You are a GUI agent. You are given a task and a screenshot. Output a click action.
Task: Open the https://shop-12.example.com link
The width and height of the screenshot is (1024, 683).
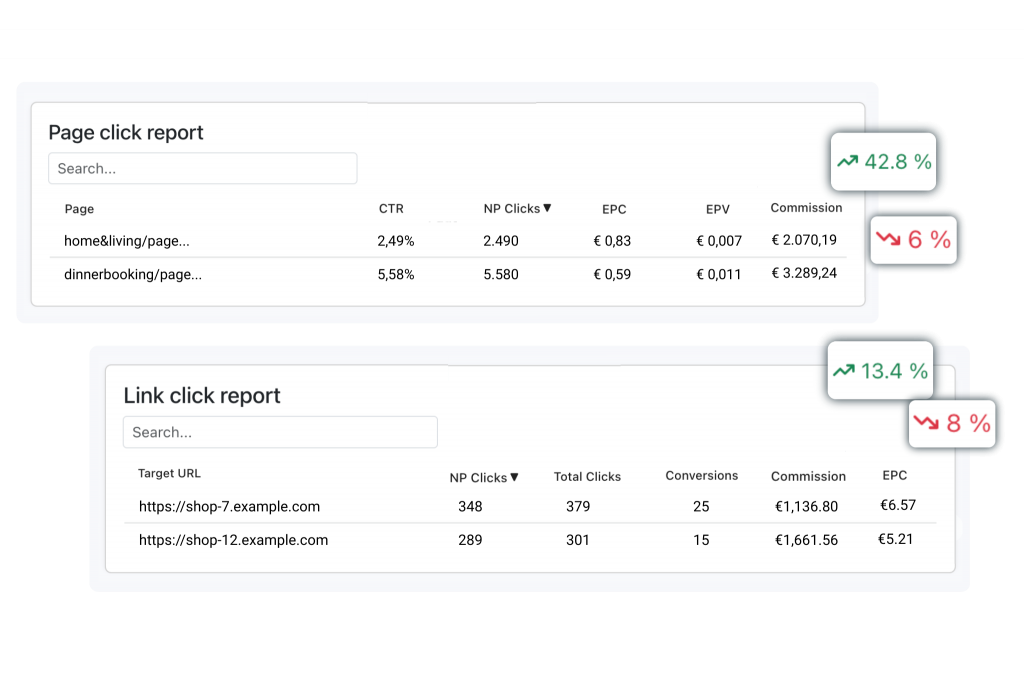point(233,540)
